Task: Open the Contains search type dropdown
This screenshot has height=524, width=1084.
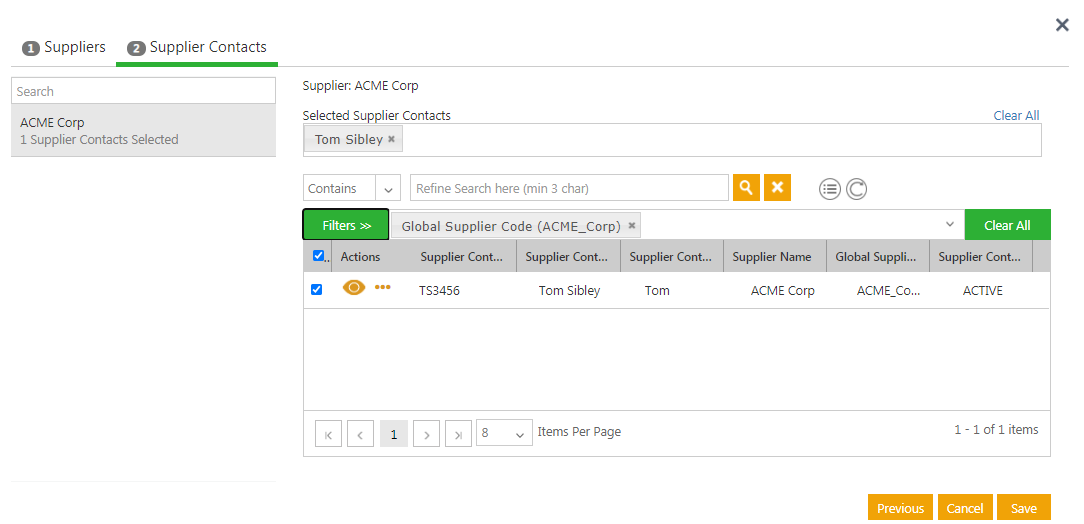Action: pyautogui.click(x=388, y=189)
